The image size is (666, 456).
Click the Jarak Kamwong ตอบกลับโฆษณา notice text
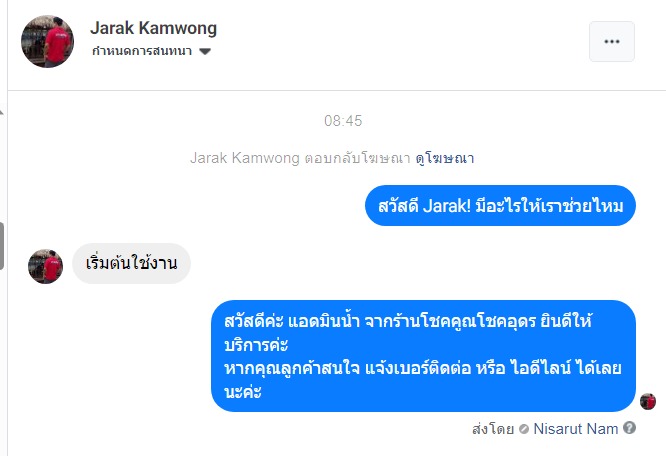point(300,158)
